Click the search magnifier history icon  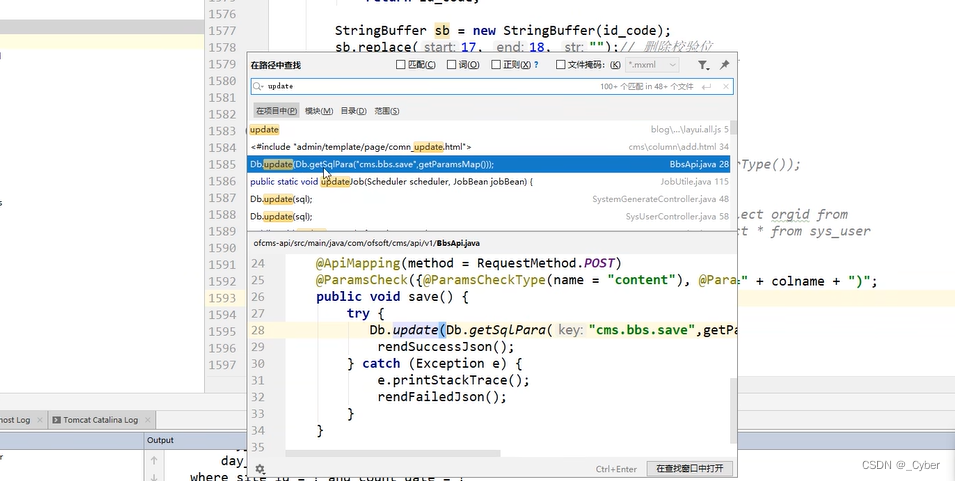point(258,86)
